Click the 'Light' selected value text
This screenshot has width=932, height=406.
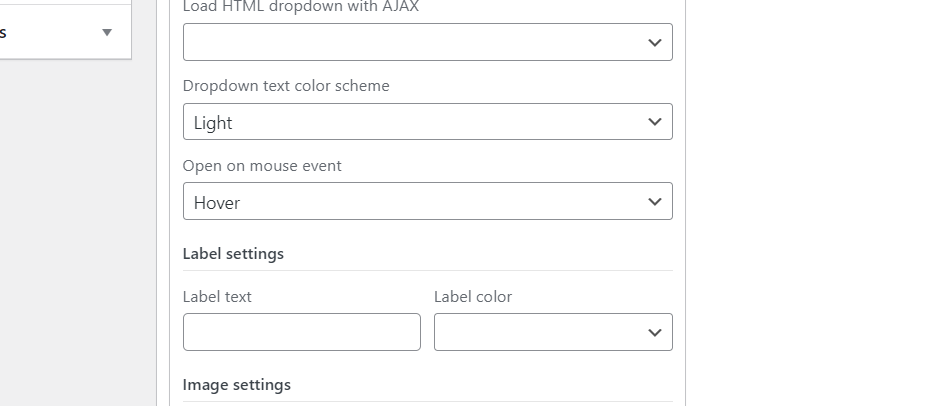213,123
